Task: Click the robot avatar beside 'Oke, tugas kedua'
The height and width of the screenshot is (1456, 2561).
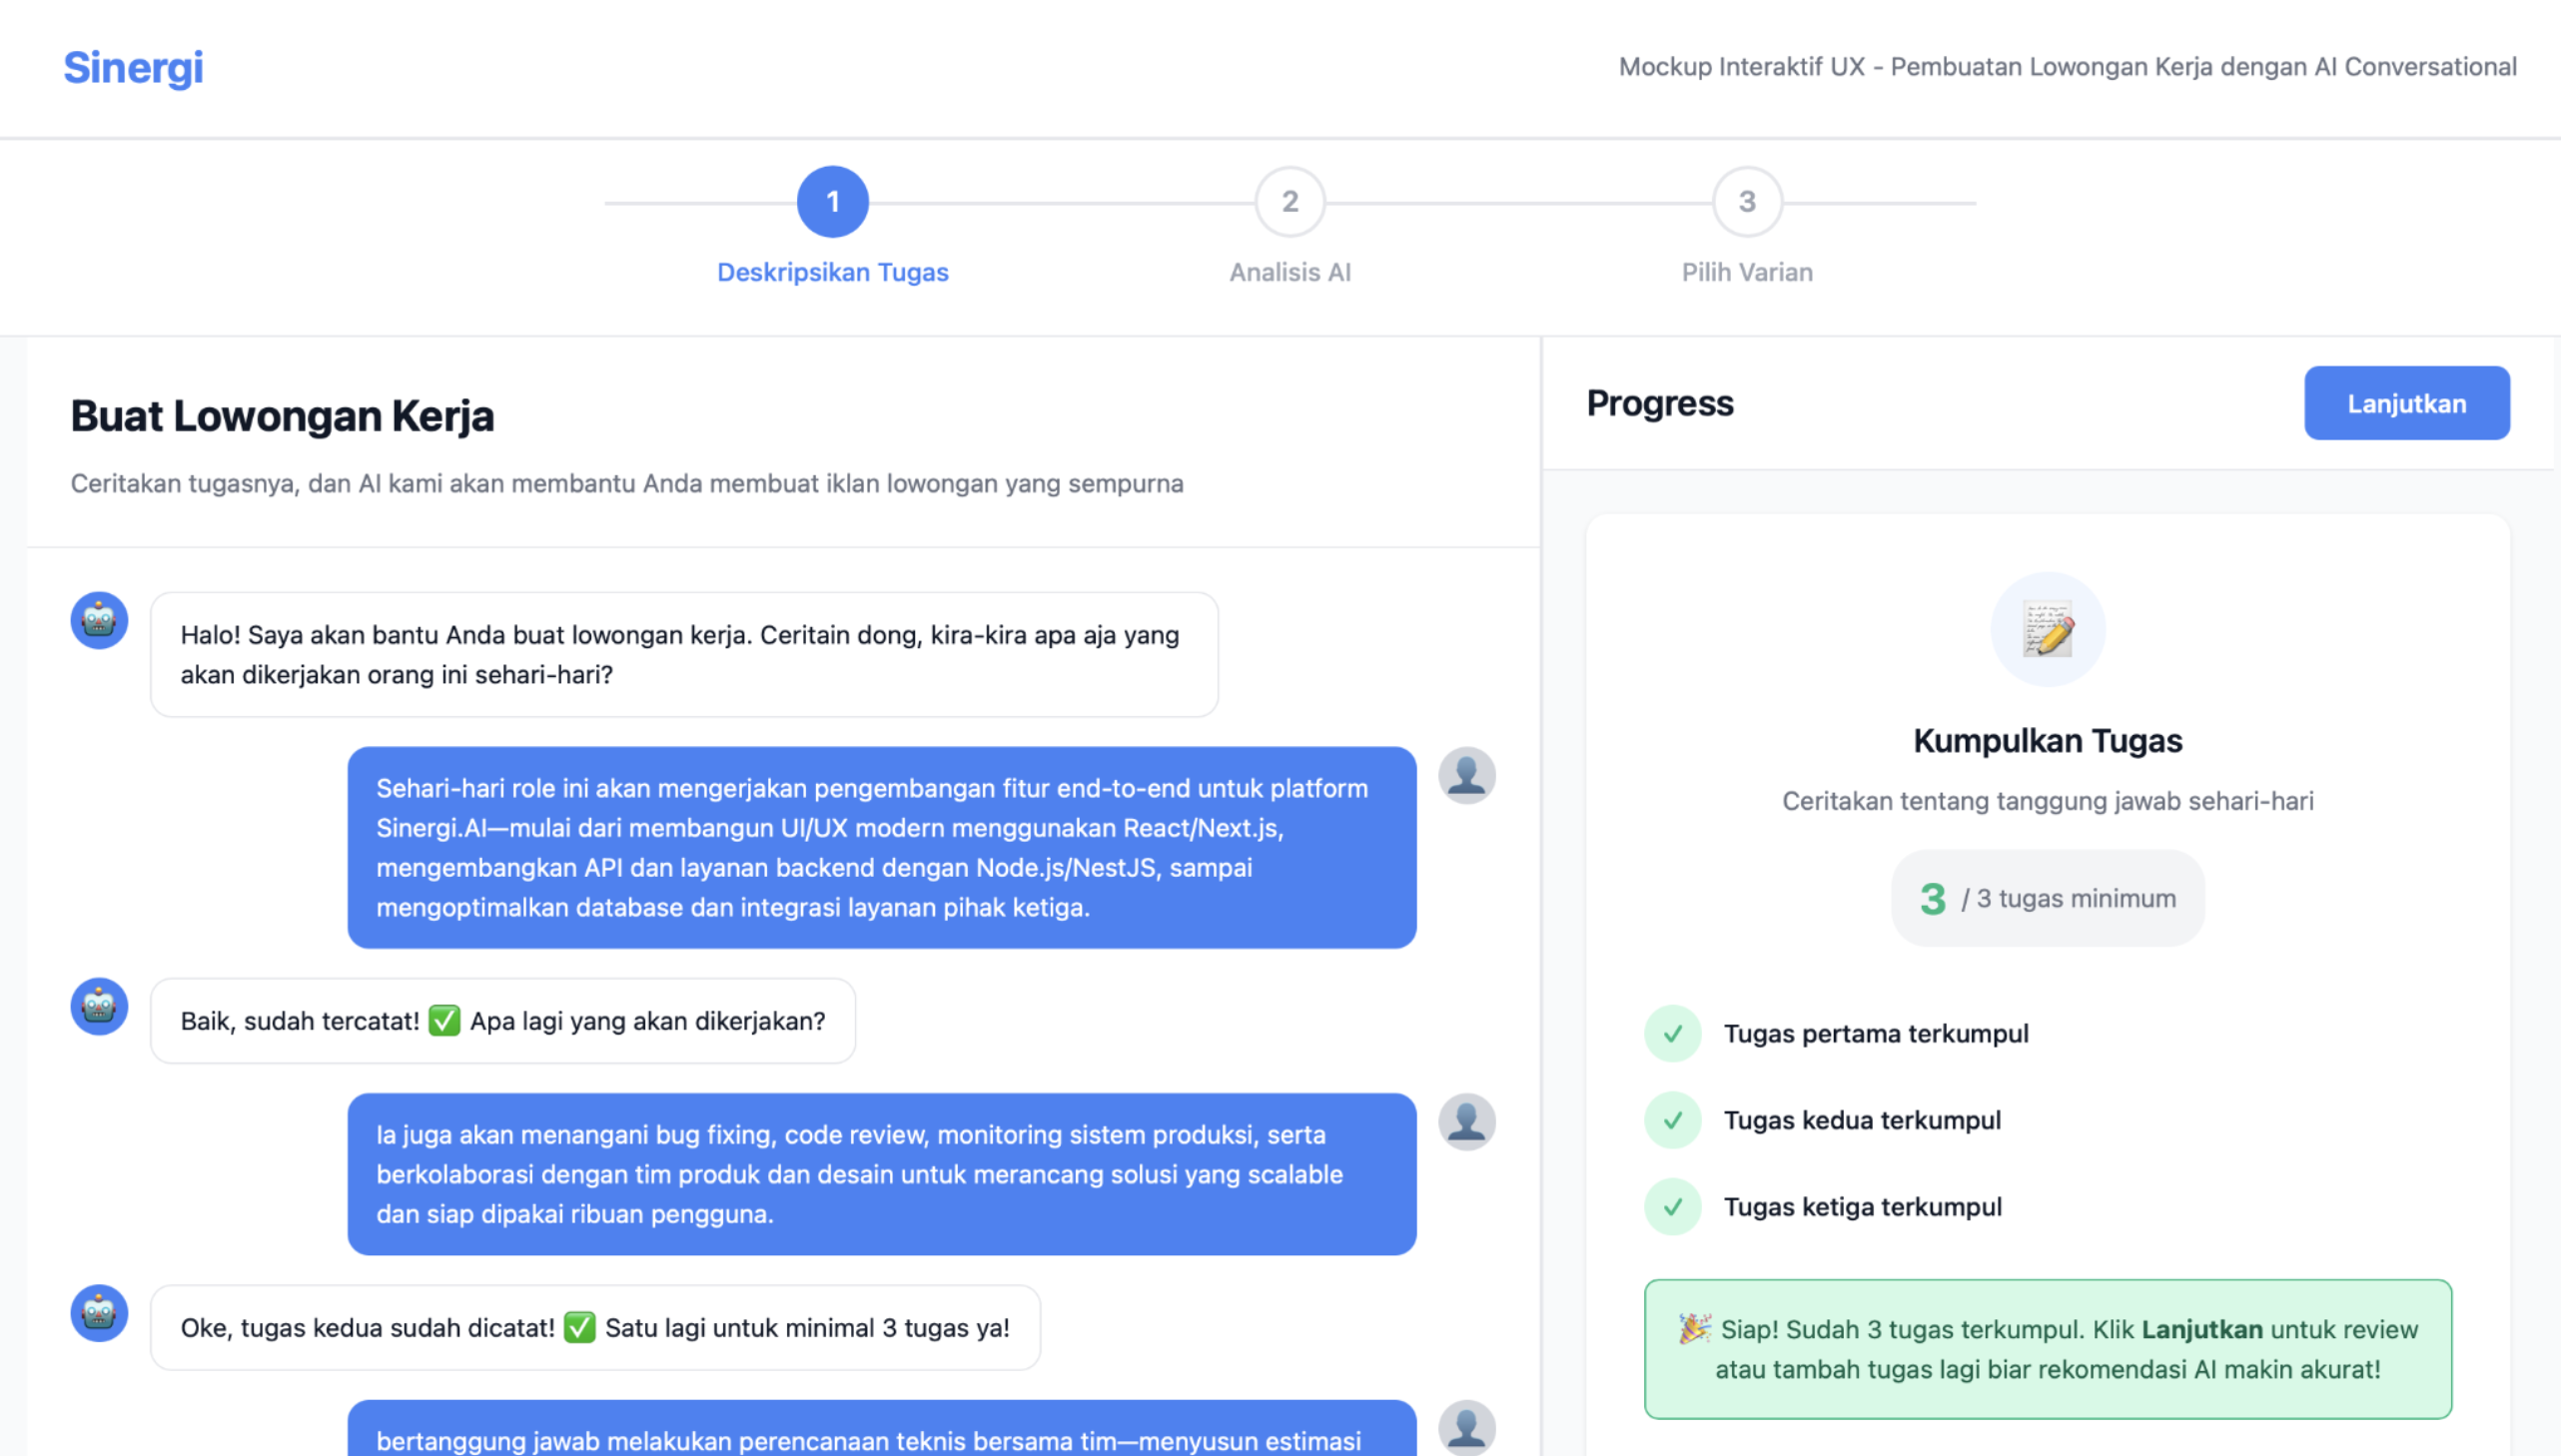Action: pyautogui.click(x=99, y=1313)
